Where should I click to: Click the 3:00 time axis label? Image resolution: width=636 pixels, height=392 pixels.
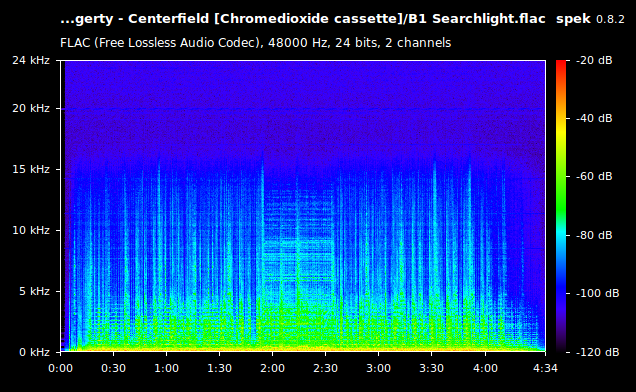[378, 368]
